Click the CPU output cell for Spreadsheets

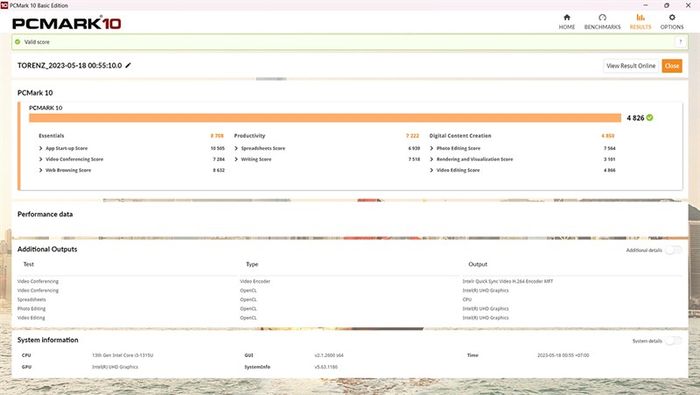click(x=467, y=299)
